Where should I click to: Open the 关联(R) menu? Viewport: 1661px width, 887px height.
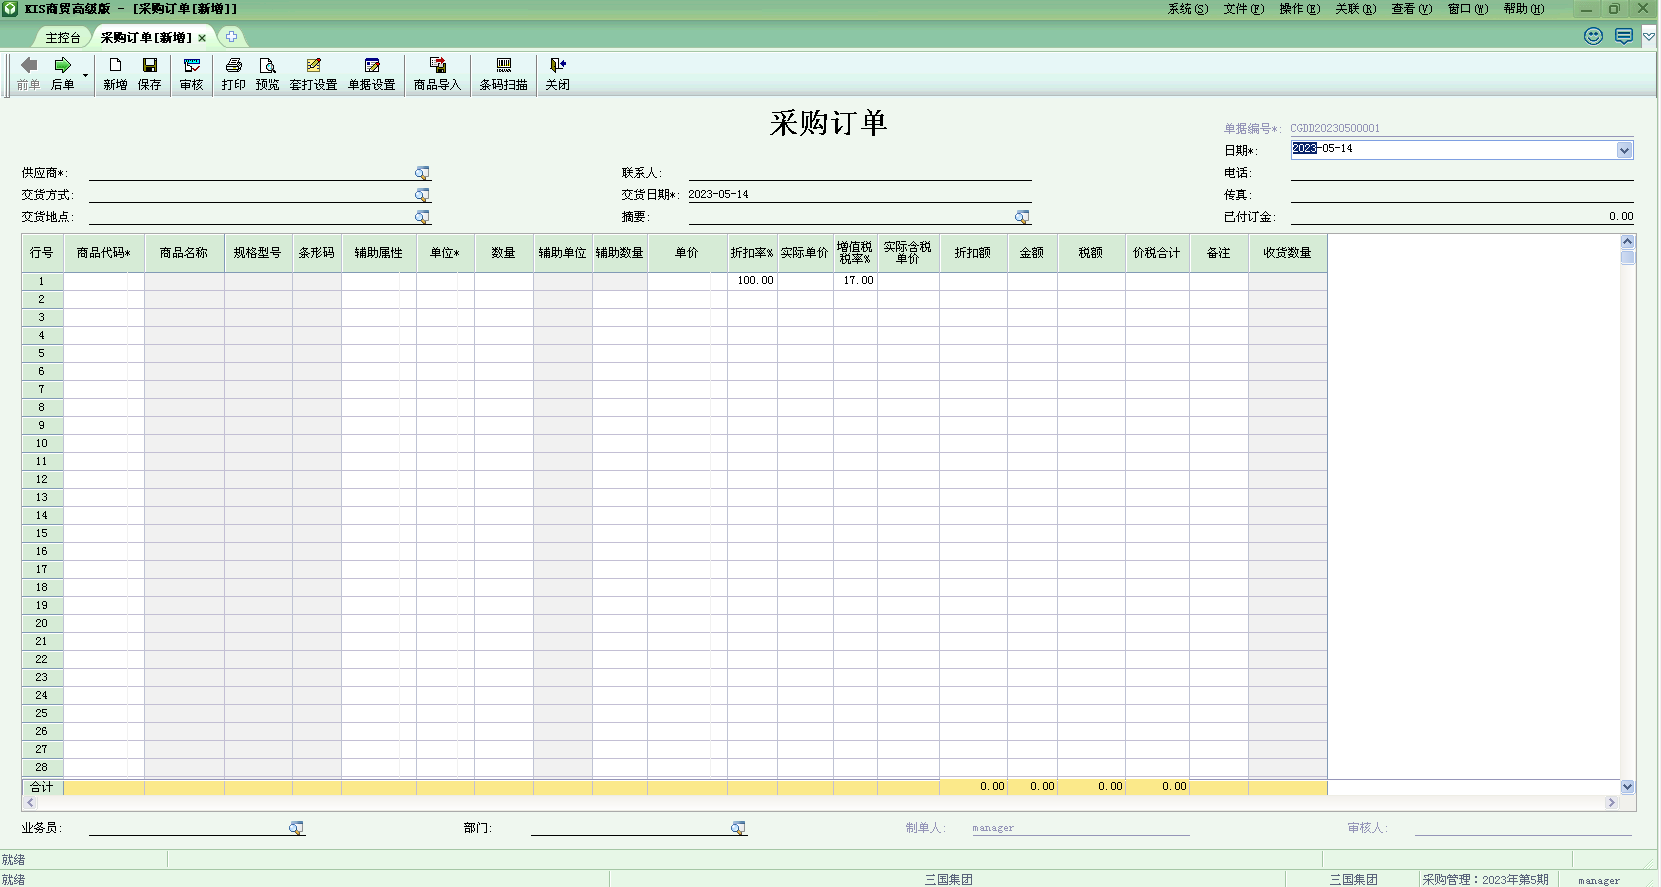click(x=1356, y=9)
